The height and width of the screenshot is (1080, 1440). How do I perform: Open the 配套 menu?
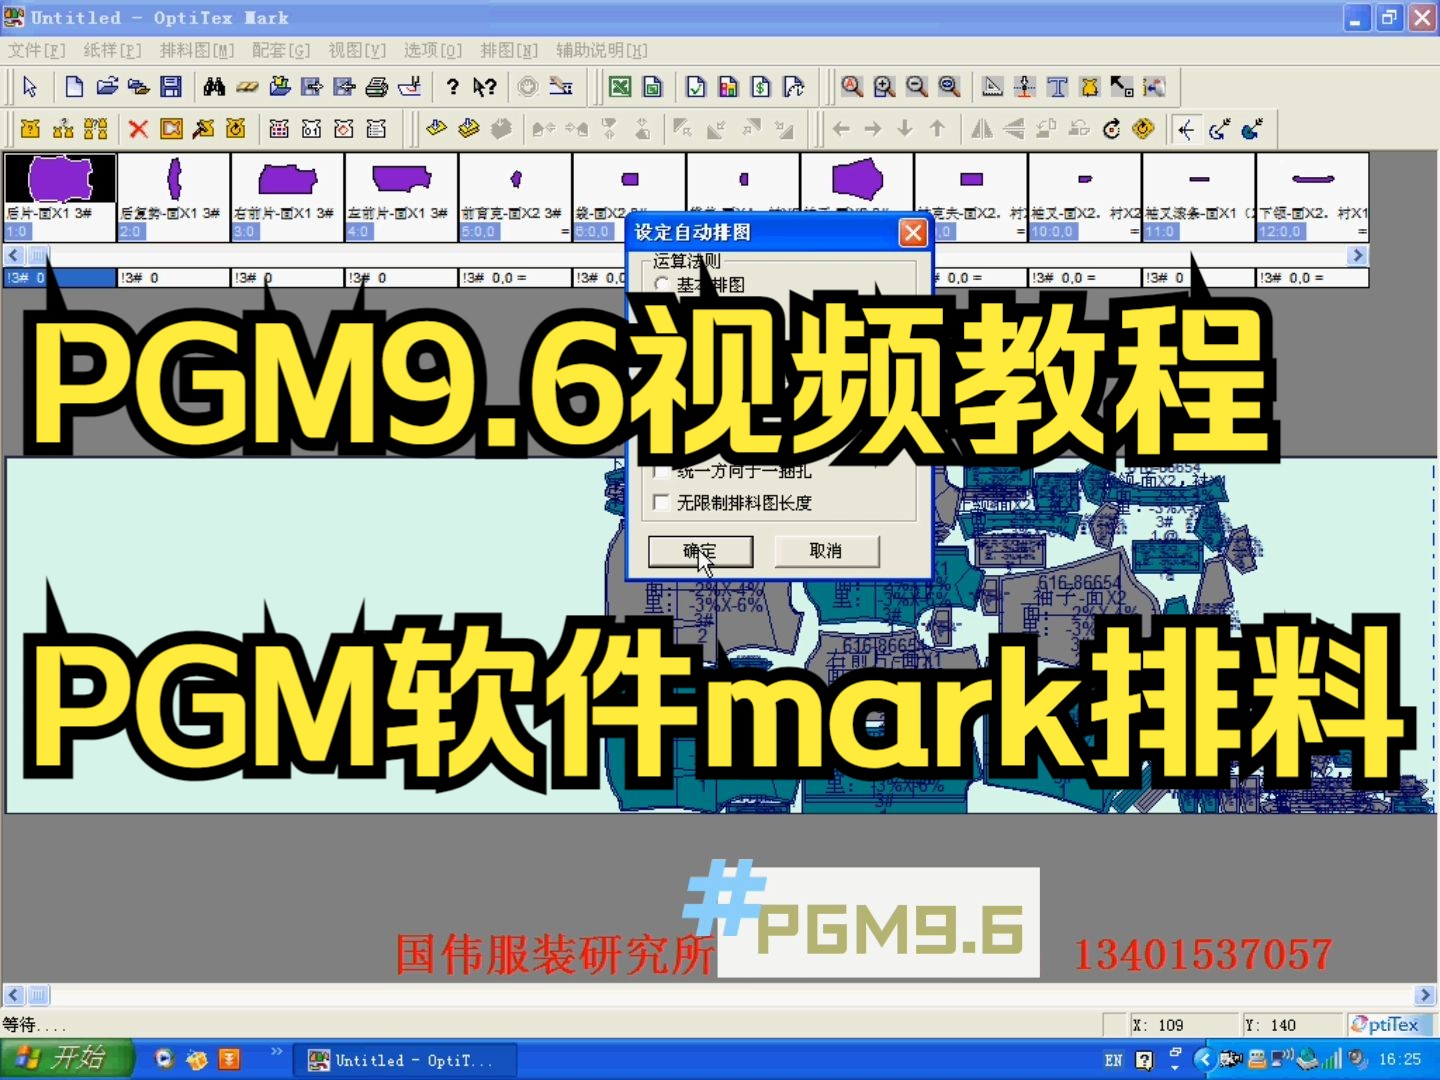(x=281, y=50)
